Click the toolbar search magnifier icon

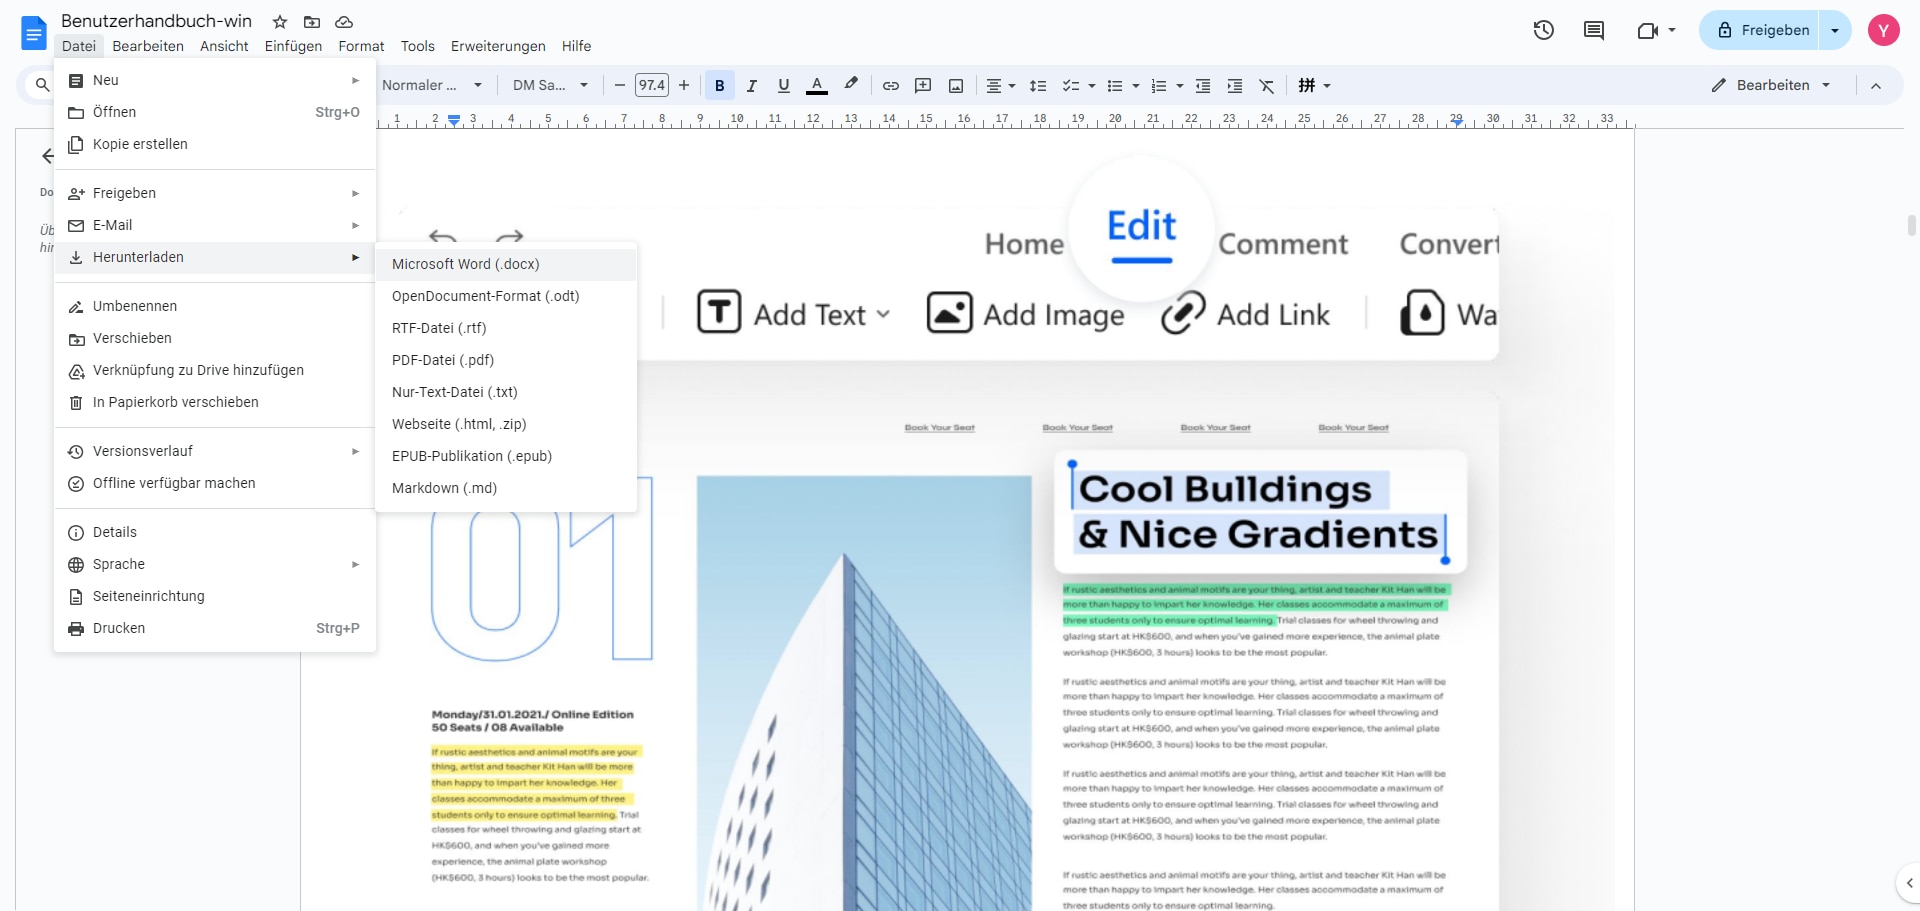click(x=42, y=85)
